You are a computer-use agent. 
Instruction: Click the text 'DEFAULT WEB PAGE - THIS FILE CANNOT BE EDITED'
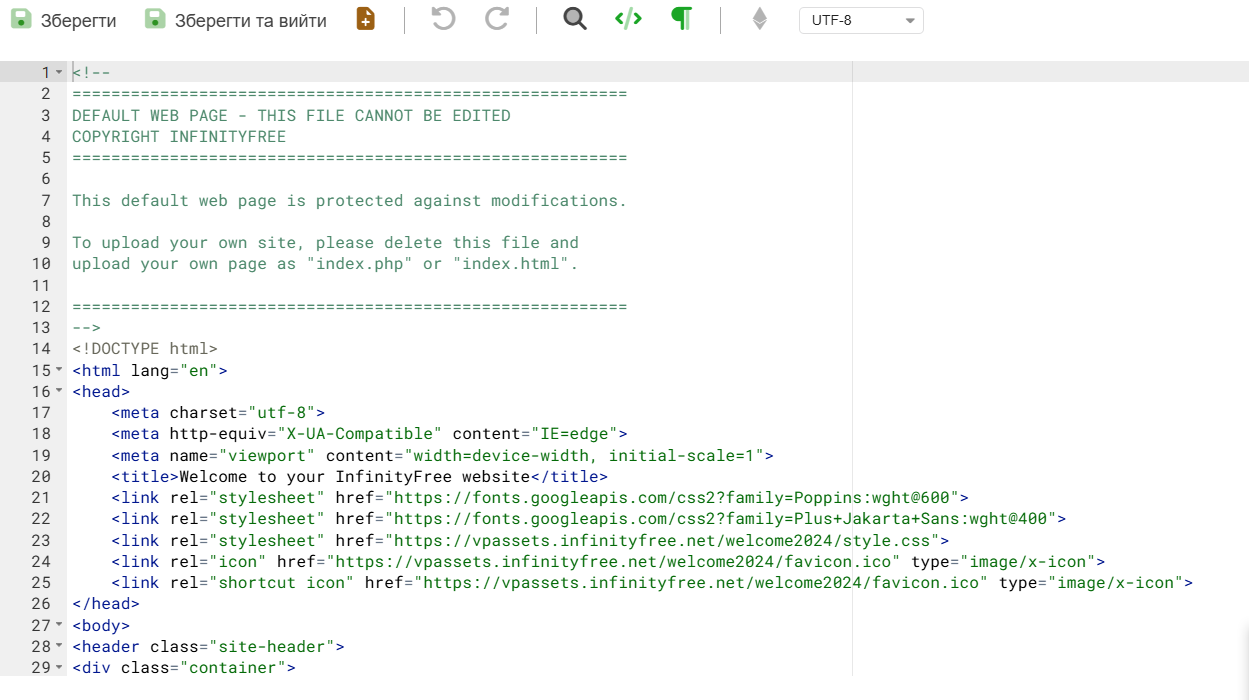[291, 115]
